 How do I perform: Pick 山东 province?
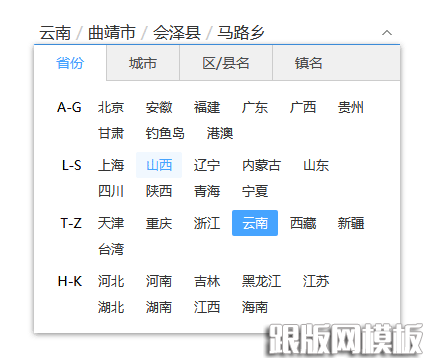(x=316, y=165)
